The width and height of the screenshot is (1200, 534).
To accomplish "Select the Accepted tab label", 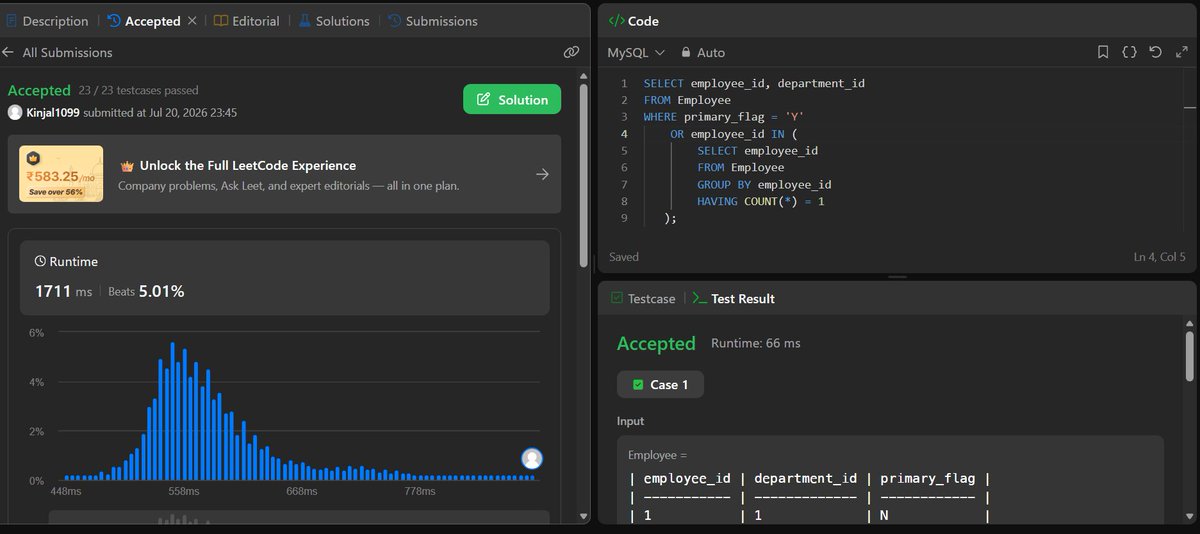I will pyautogui.click(x=152, y=21).
